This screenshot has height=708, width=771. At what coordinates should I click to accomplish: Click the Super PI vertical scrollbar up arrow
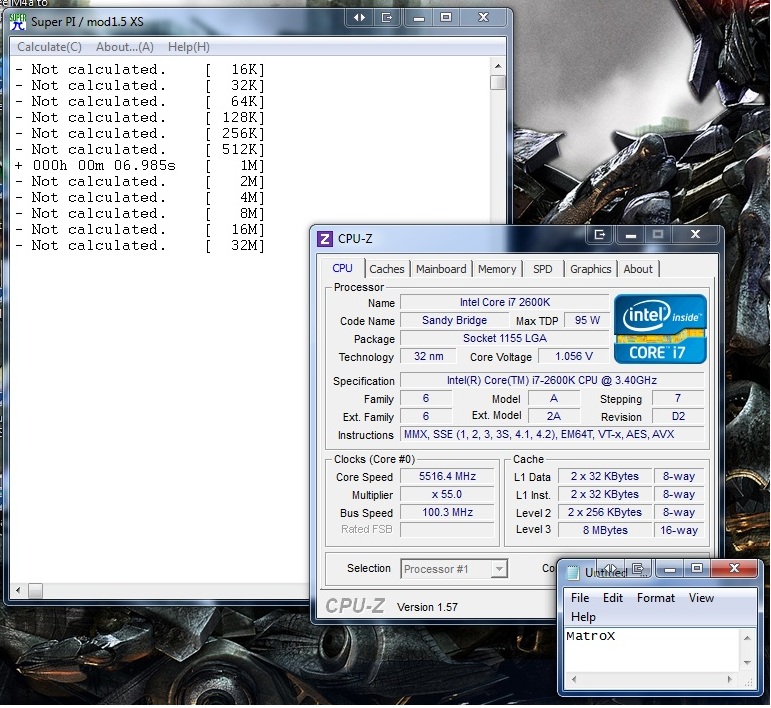point(498,66)
